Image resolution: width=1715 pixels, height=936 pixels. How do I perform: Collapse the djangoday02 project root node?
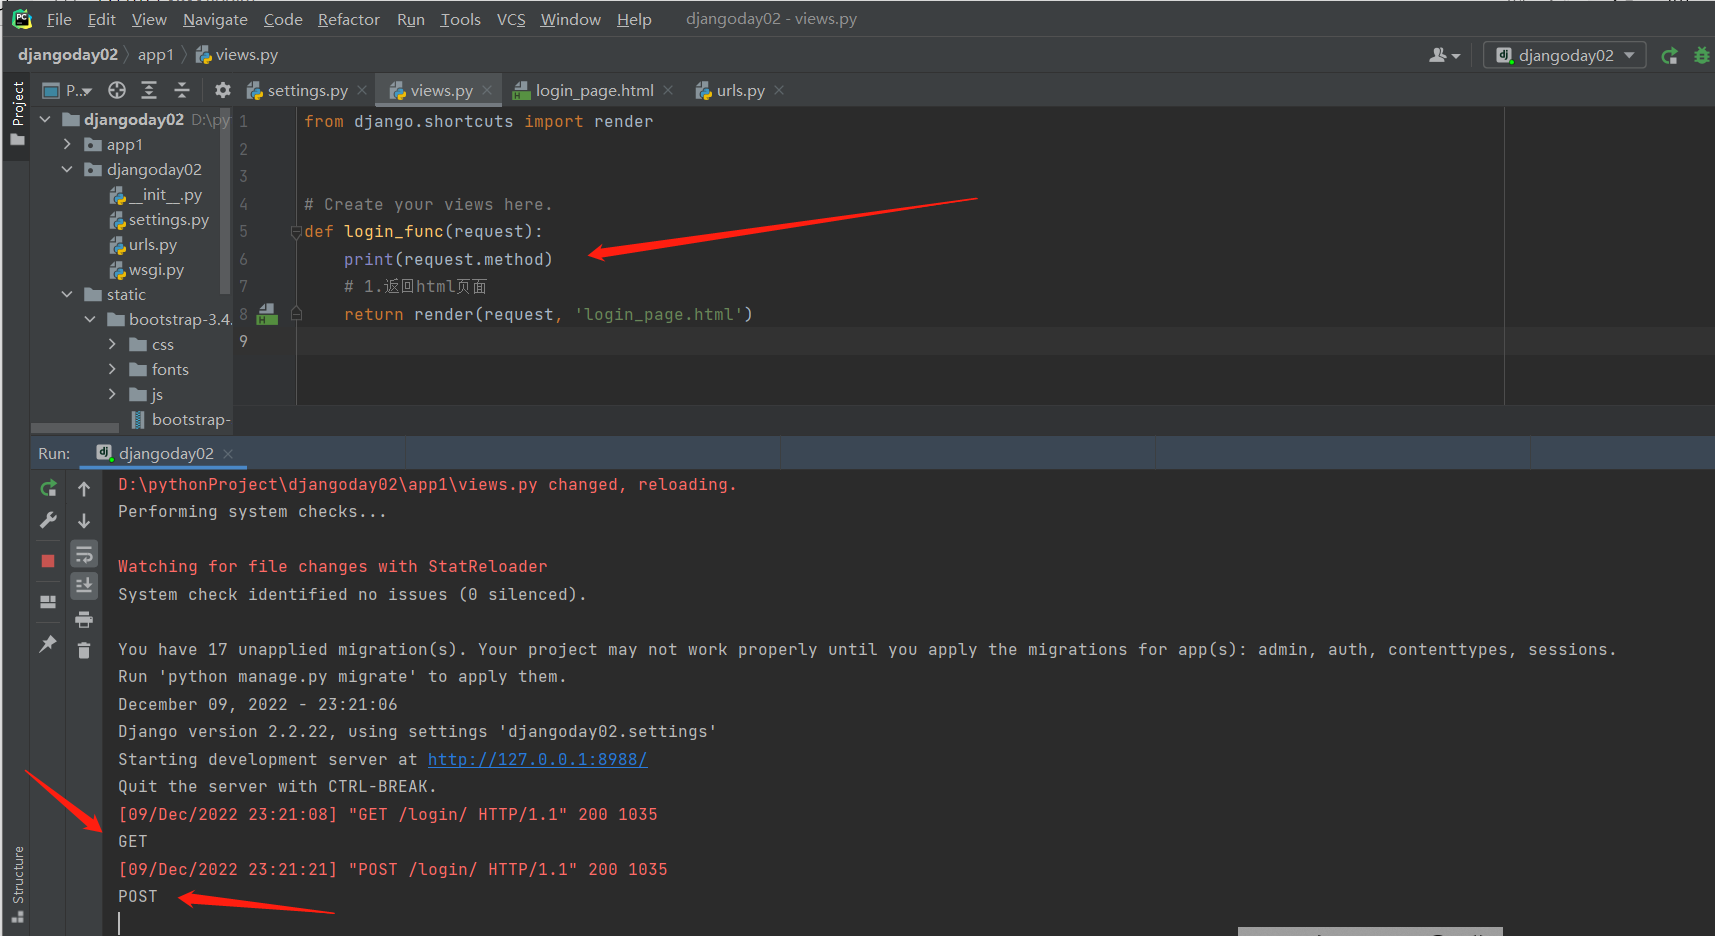(x=45, y=120)
